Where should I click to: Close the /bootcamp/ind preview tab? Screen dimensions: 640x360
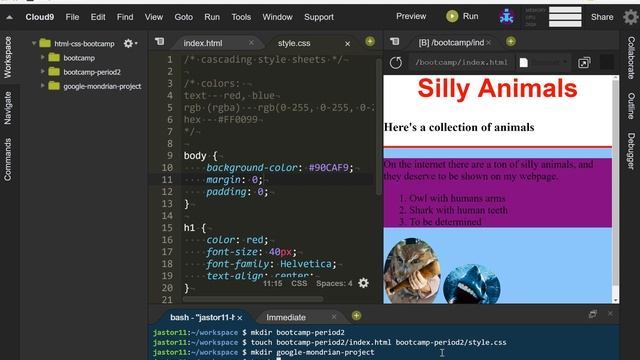click(x=489, y=42)
